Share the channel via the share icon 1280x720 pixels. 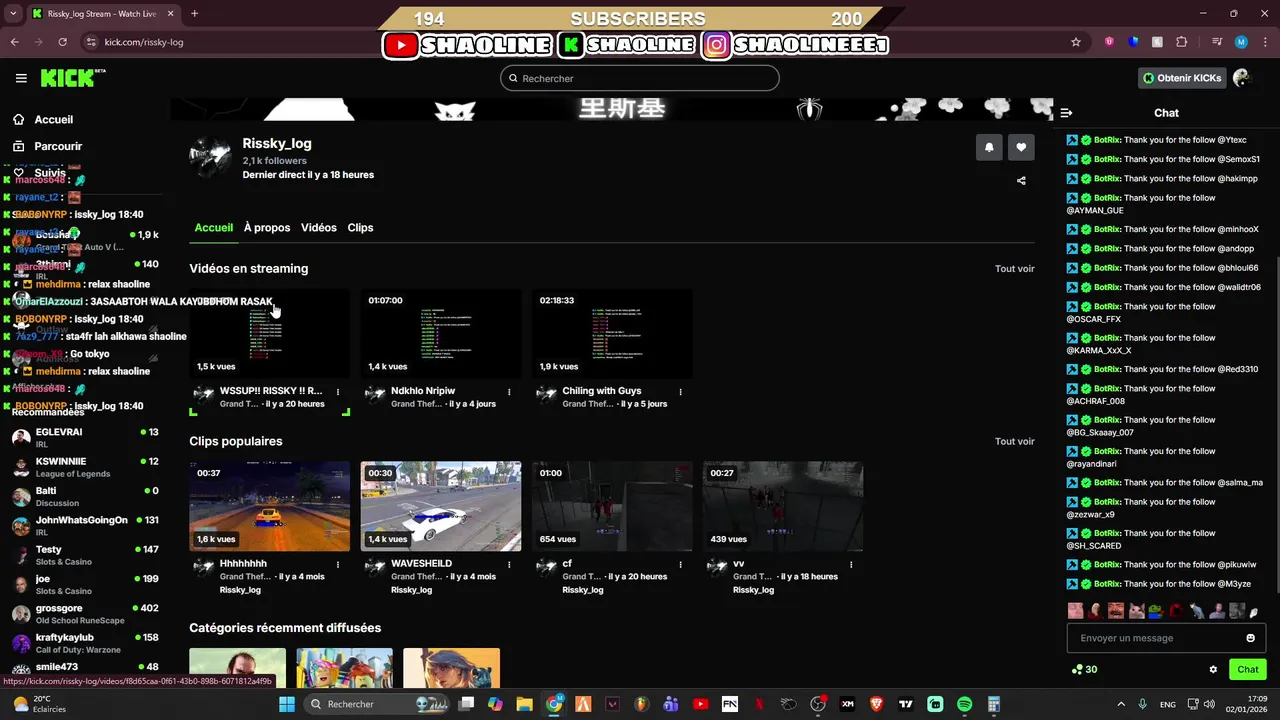click(x=1021, y=181)
